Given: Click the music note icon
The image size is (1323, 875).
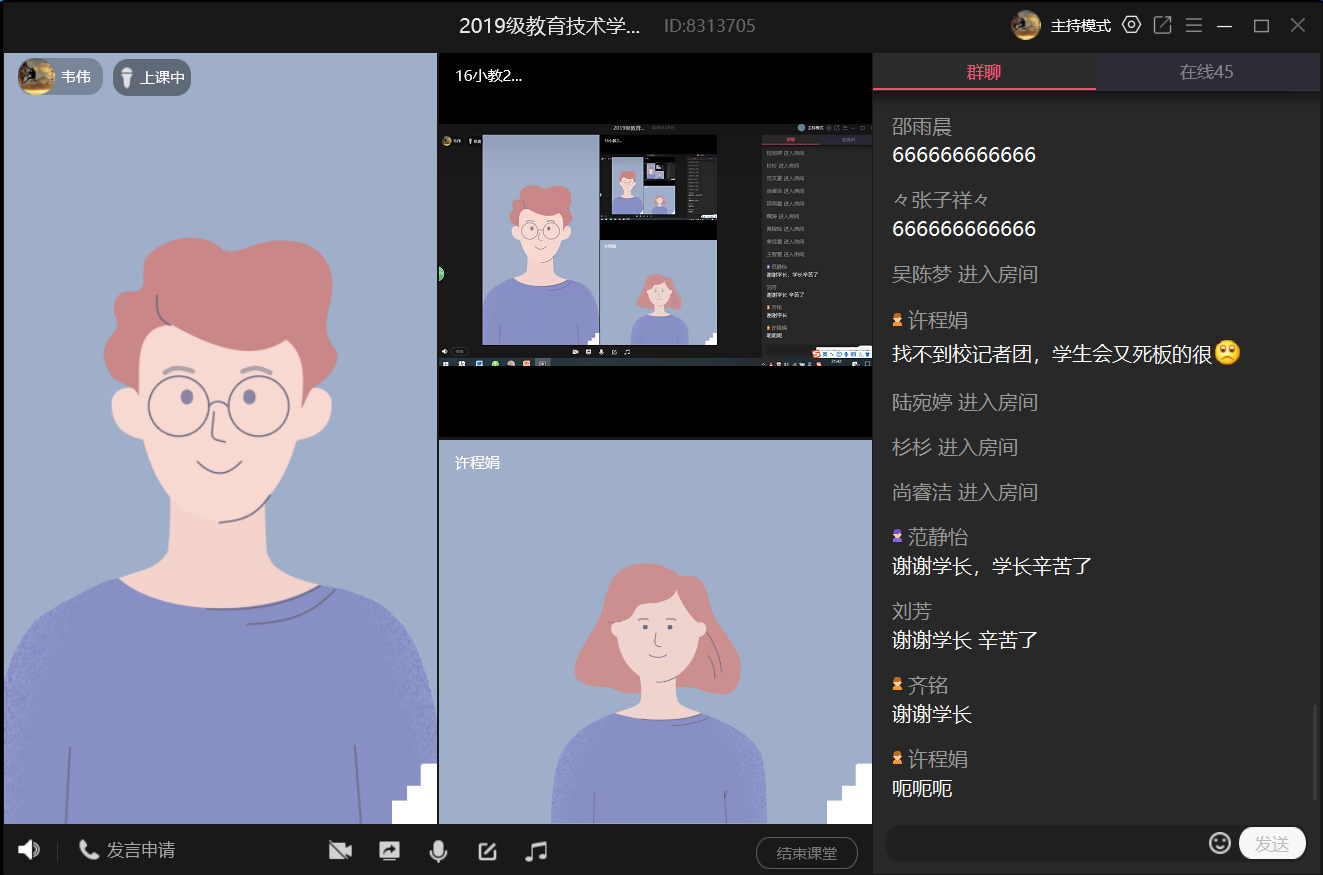Looking at the screenshot, I should [x=537, y=851].
